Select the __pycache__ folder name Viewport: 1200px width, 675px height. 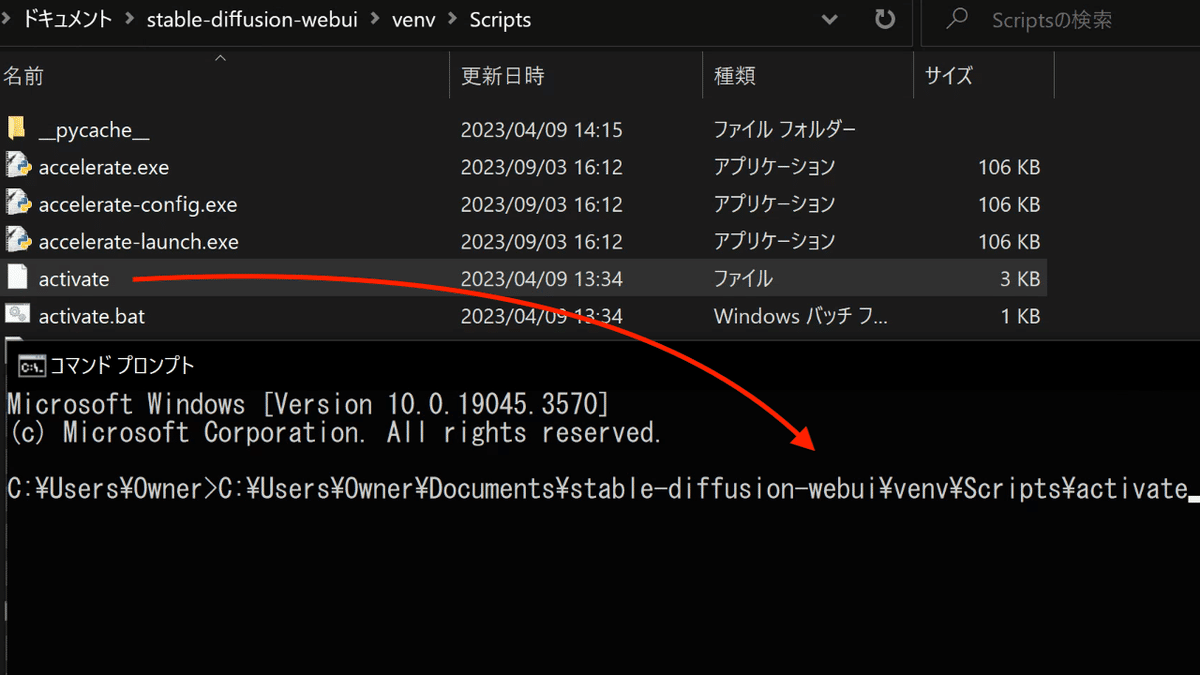[94, 130]
